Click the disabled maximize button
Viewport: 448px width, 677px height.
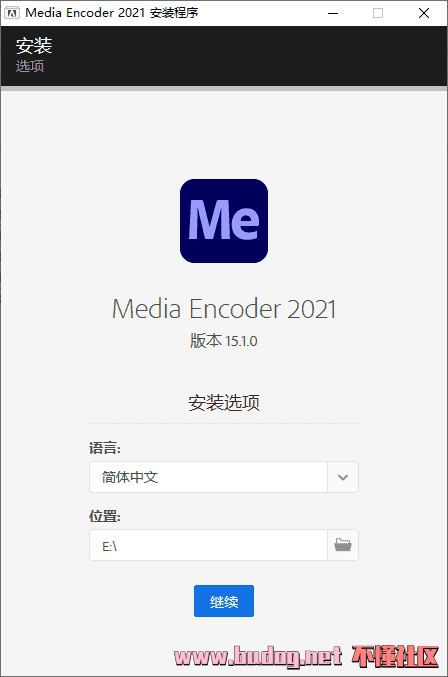pyautogui.click(x=378, y=13)
